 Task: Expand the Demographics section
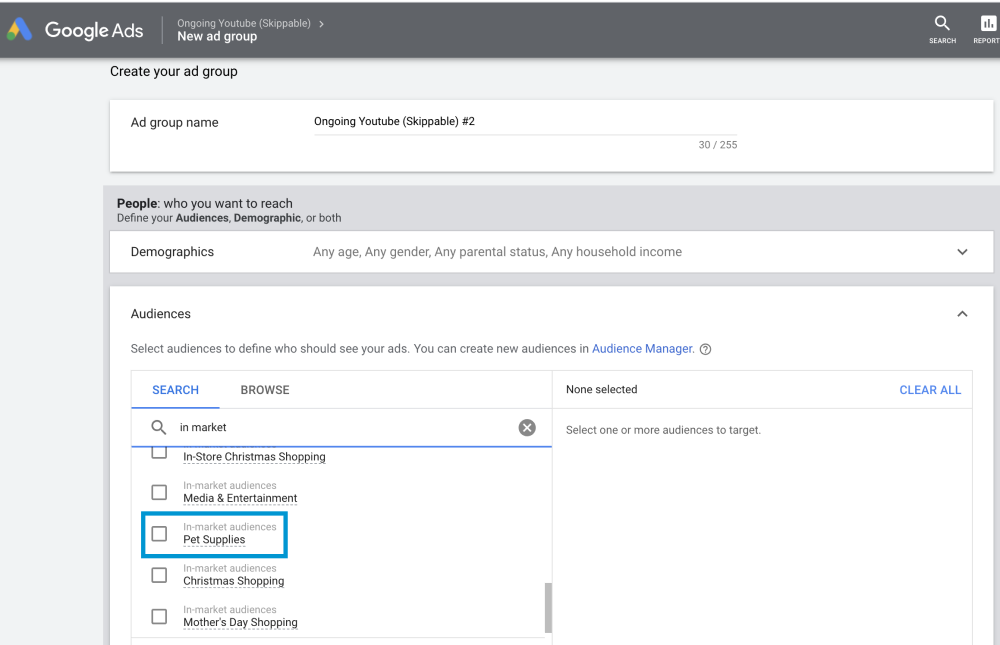click(962, 252)
